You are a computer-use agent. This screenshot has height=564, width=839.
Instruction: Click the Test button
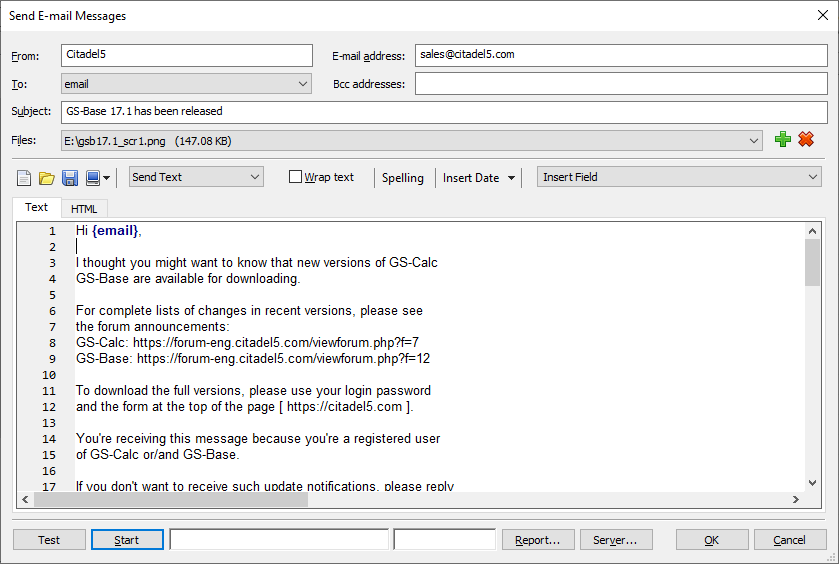point(49,540)
